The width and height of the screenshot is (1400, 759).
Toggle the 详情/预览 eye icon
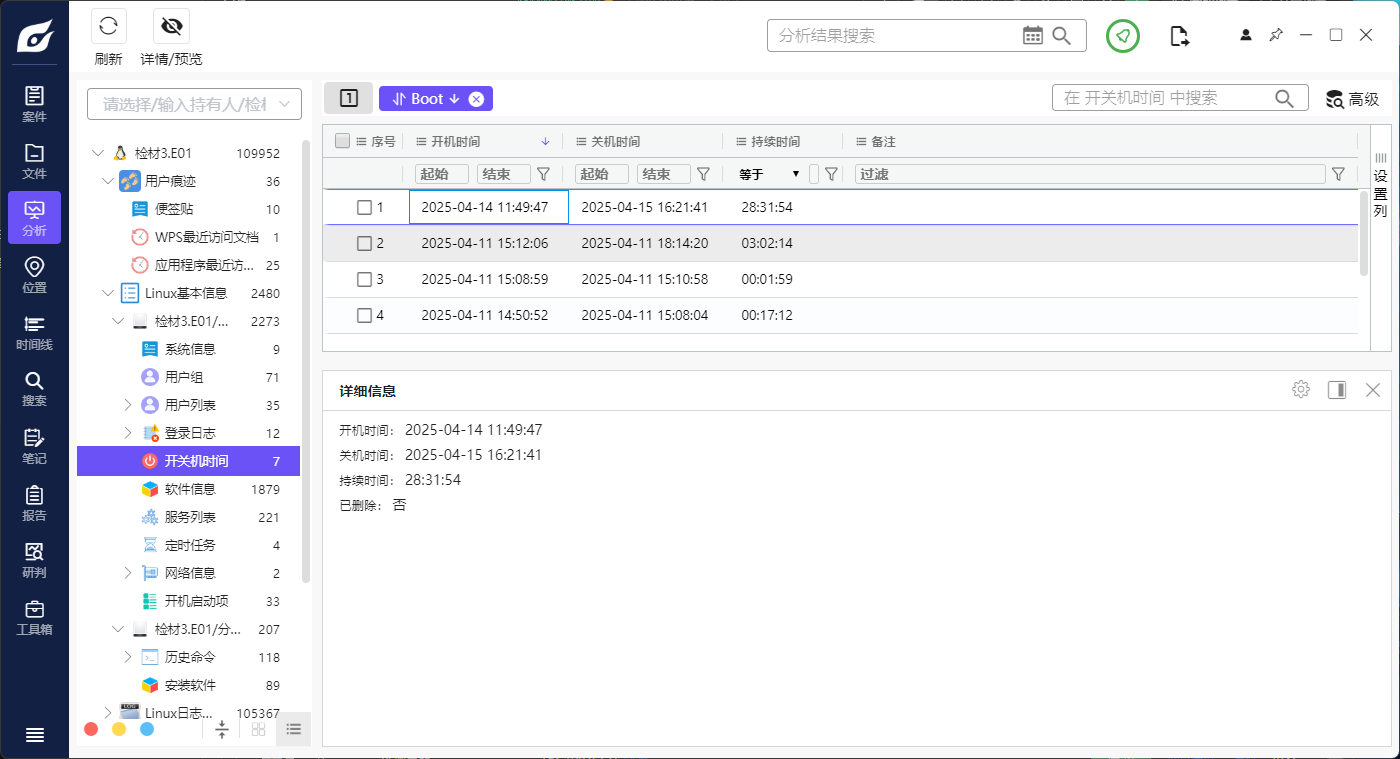[171, 27]
